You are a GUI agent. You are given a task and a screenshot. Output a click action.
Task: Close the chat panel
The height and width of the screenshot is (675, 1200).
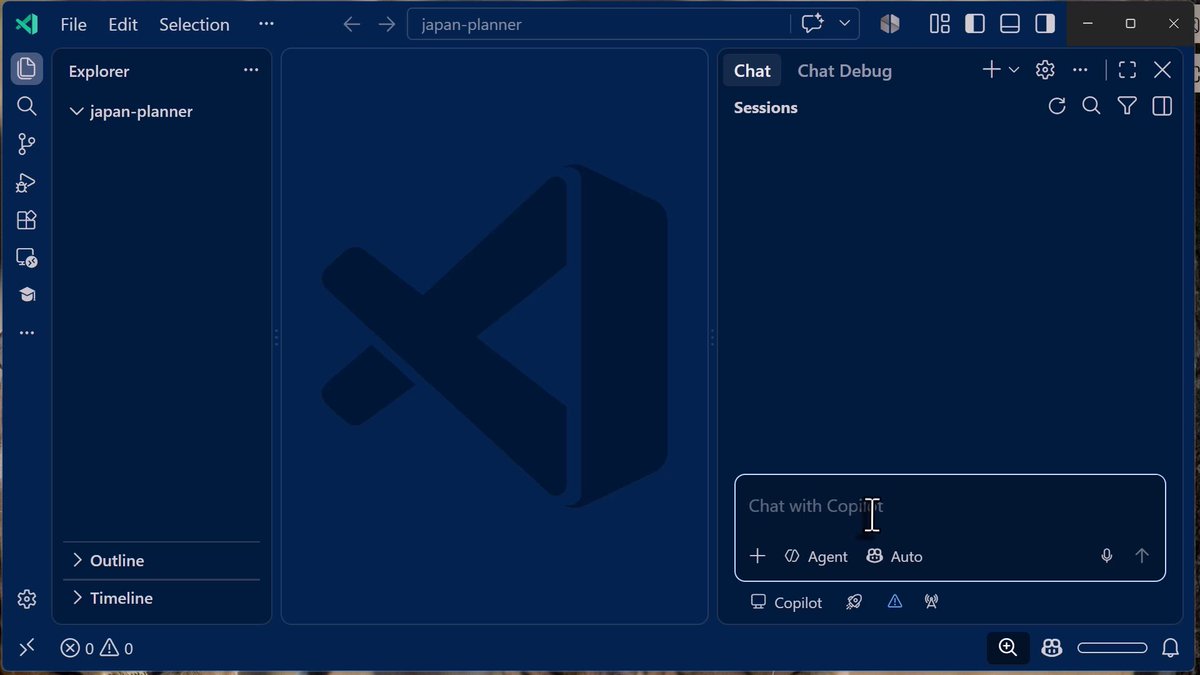pos(1162,70)
